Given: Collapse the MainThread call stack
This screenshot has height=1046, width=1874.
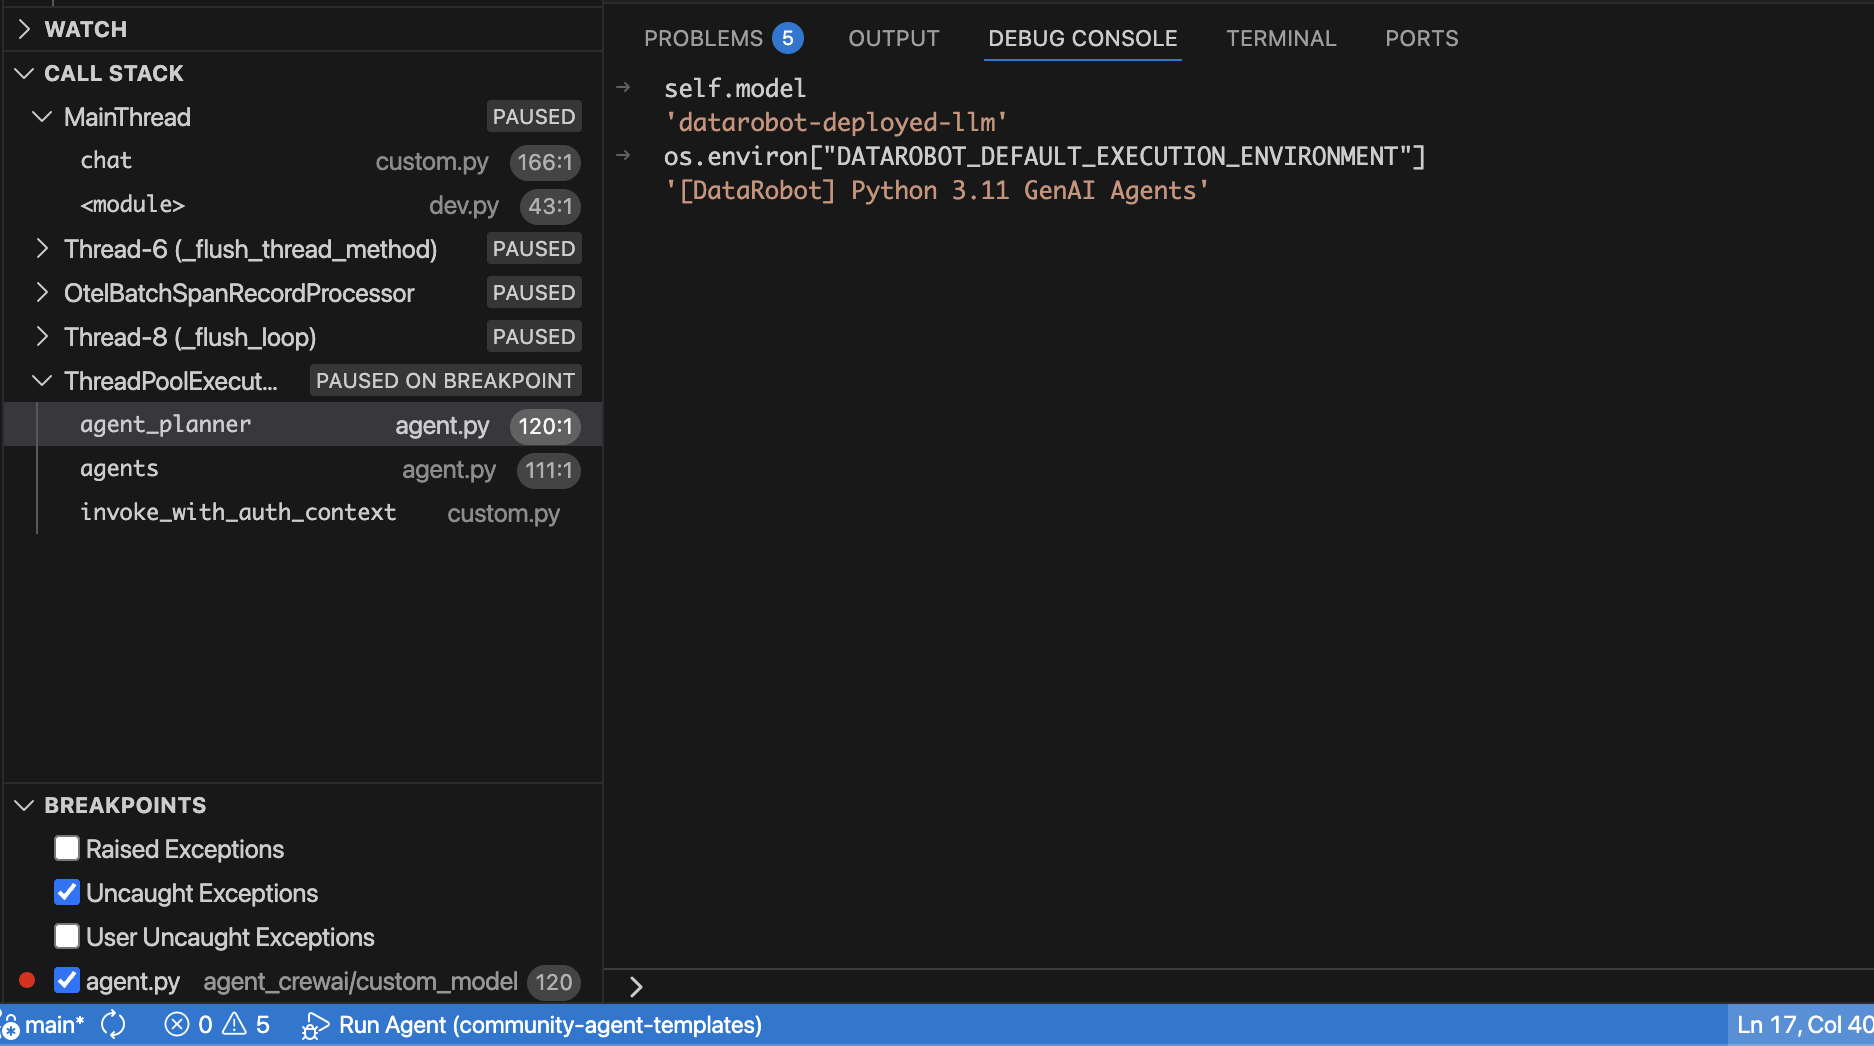Looking at the screenshot, I should coord(42,117).
